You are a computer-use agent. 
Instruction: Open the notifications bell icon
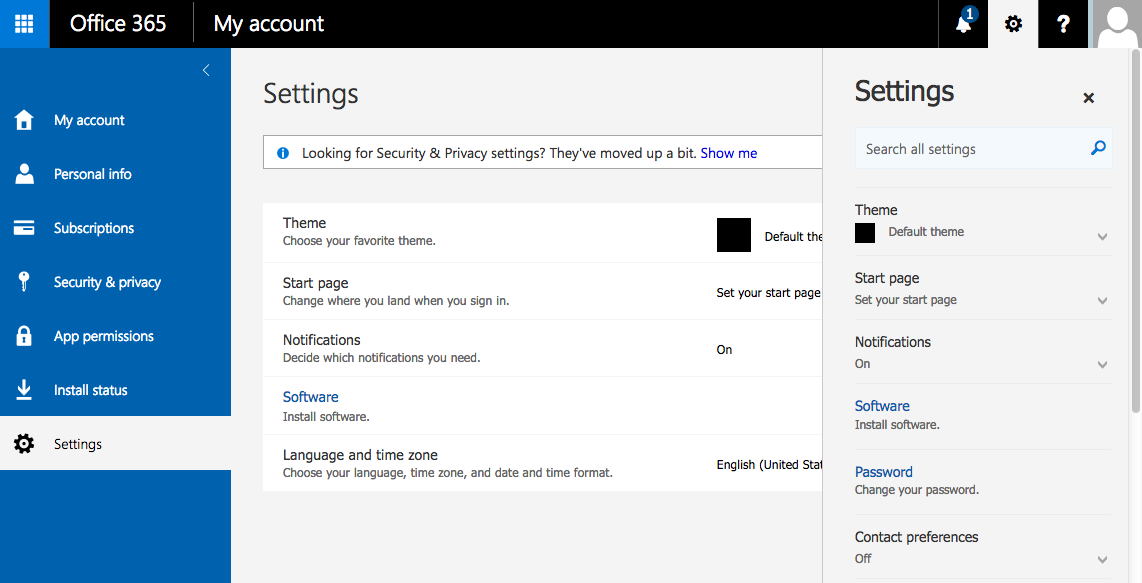[963, 24]
